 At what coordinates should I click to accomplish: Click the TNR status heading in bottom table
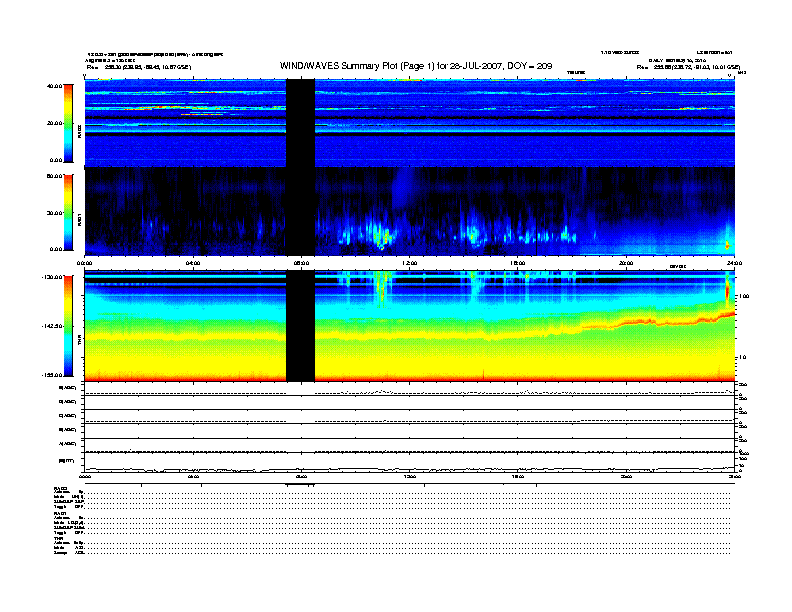[x=58, y=539]
